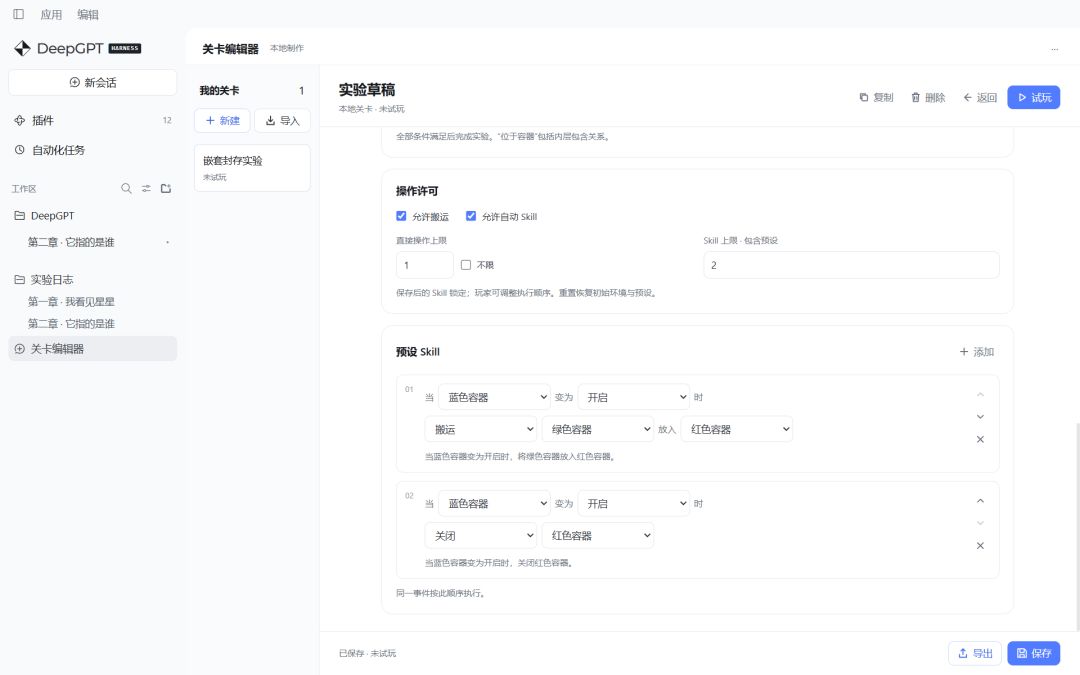Screen dimensions: 1080x675
Task: Open Skill 01 state 开启 dropdown
Action: tap(634, 397)
